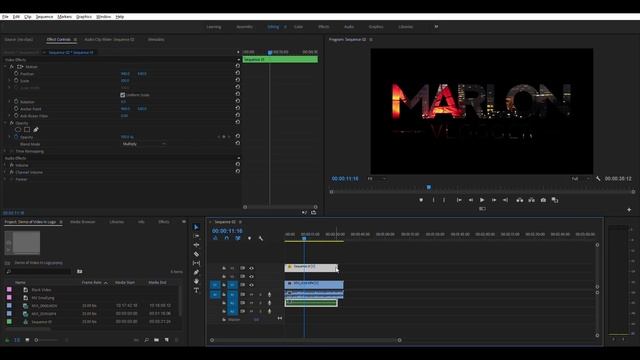
Task: Collapse the Motion effect group
Action: pos(6,67)
